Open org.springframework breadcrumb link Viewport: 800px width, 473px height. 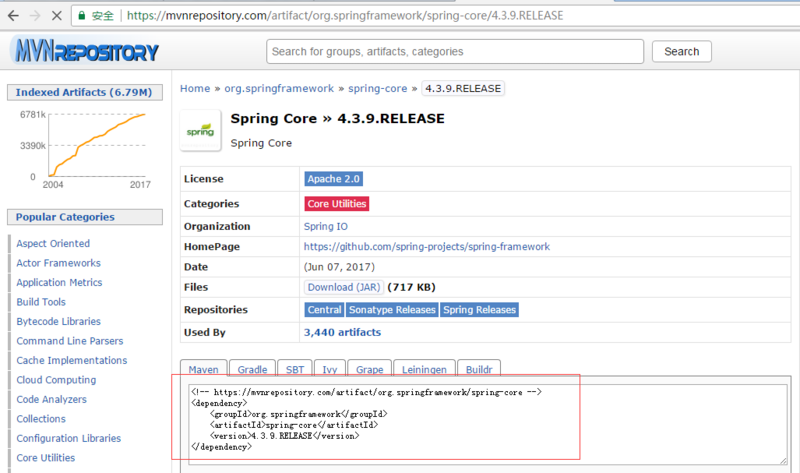(279, 88)
